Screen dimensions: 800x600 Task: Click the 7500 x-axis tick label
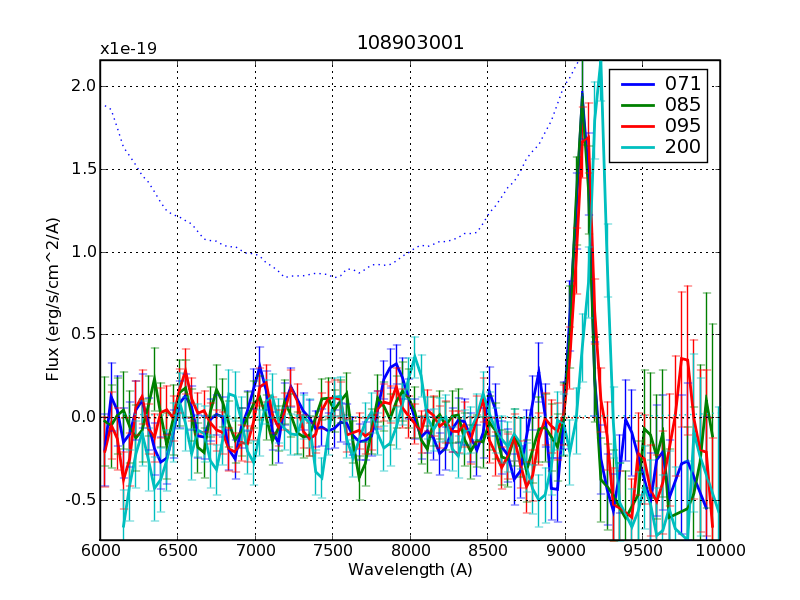pos(332,551)
